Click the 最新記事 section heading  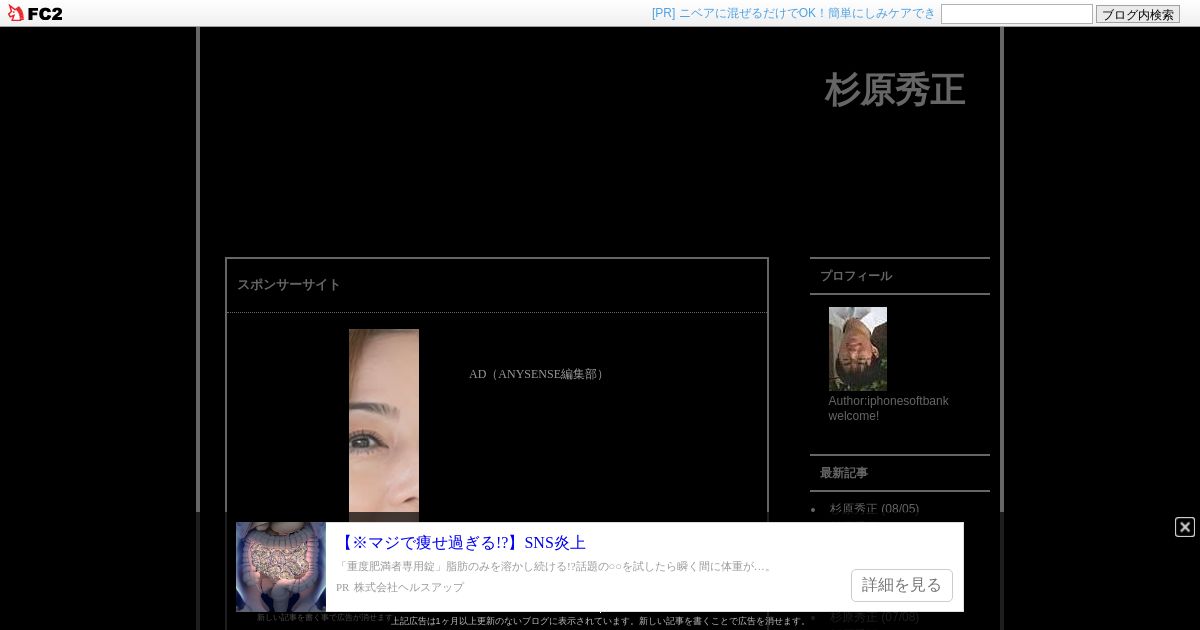click(844, 473)
